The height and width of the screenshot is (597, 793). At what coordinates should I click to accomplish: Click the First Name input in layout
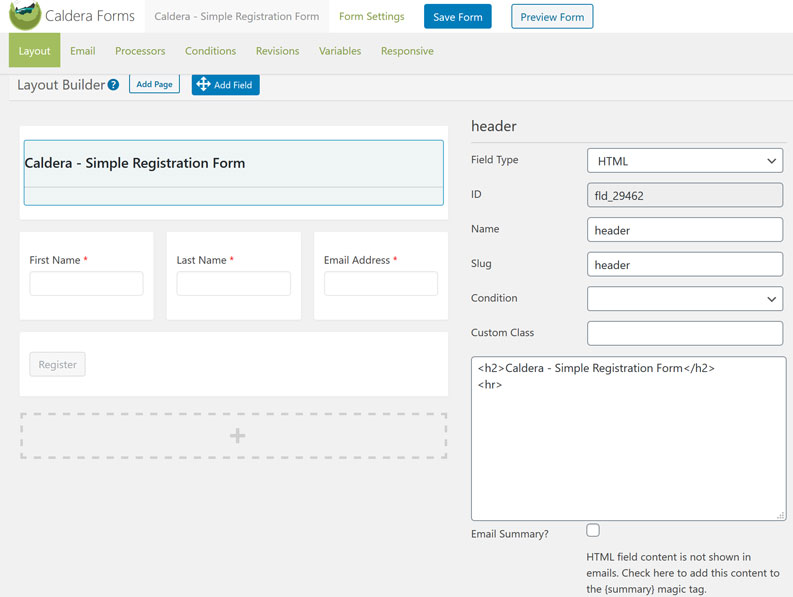point(86,283)
